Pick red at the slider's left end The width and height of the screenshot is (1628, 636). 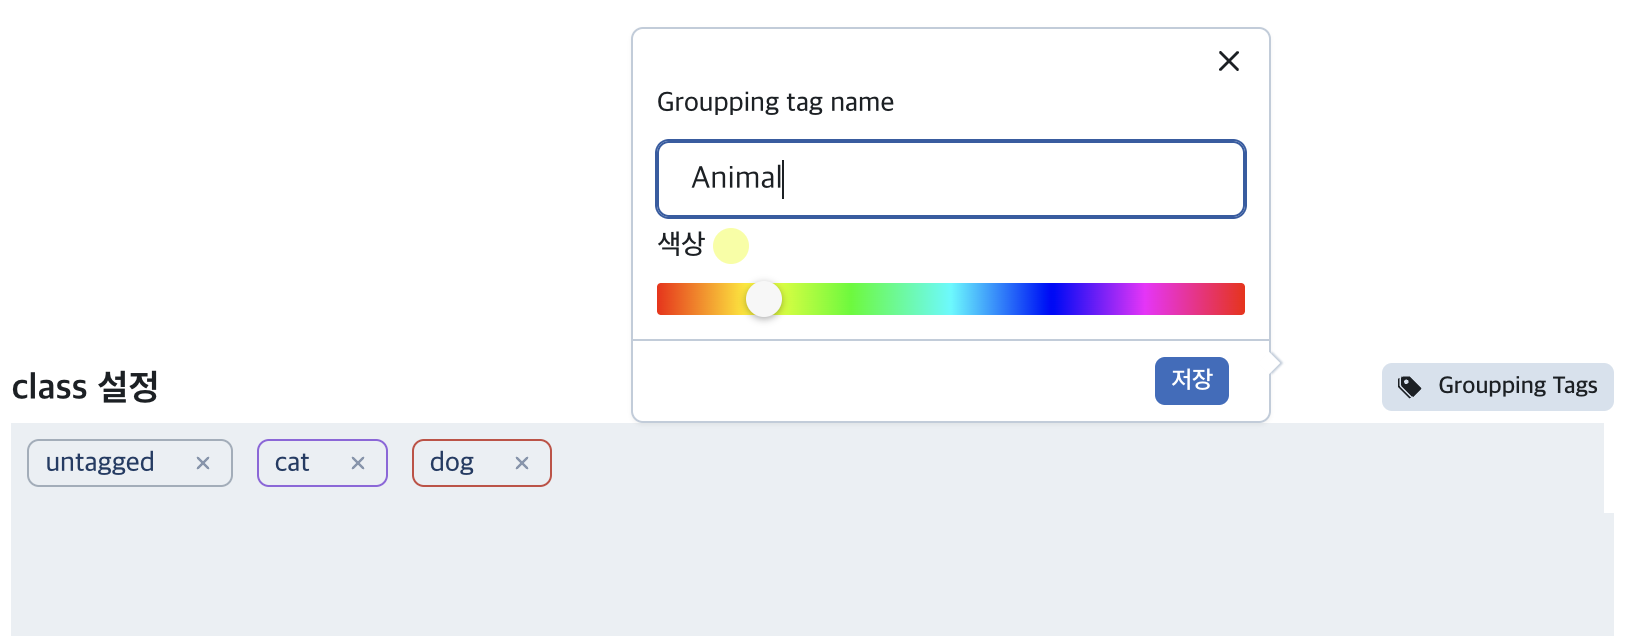[663, 299]
